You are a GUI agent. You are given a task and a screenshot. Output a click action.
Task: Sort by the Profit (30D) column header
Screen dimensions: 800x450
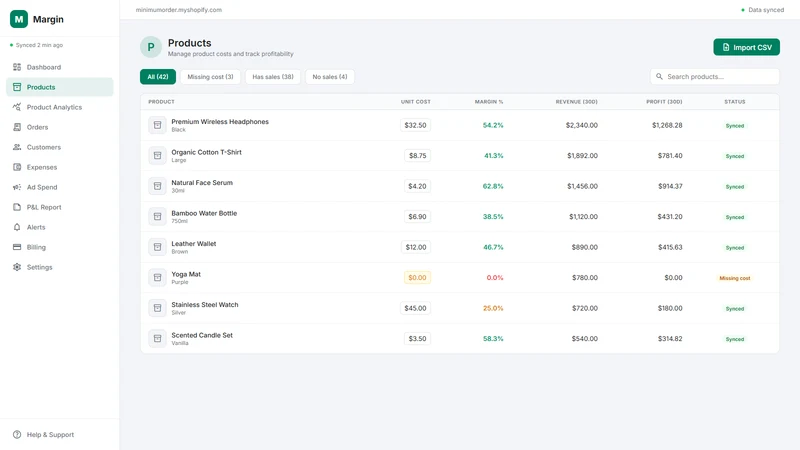point(664,102)
